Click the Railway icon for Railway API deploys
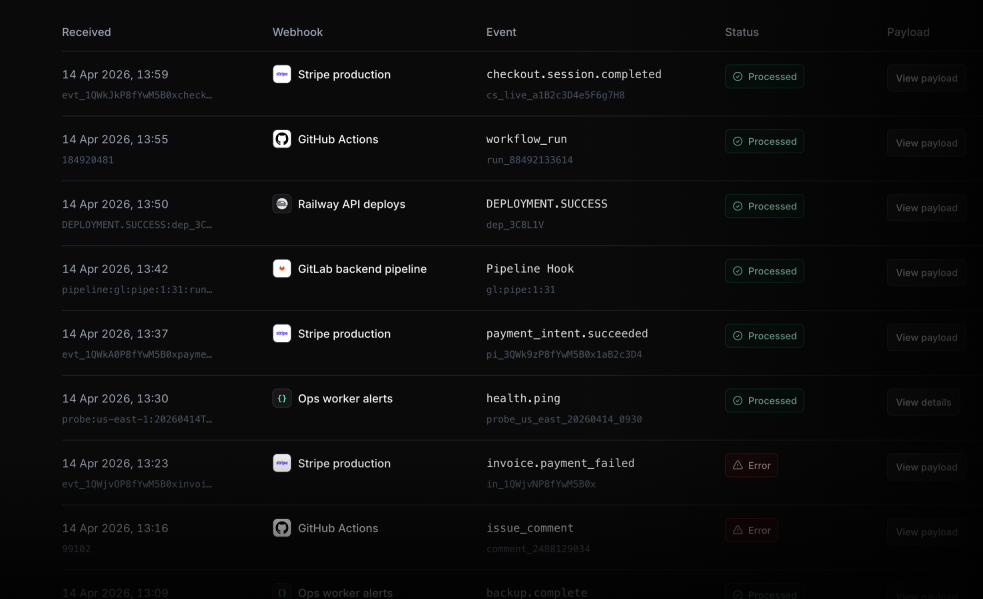This screenshot has width=983, height=599. 281,204
